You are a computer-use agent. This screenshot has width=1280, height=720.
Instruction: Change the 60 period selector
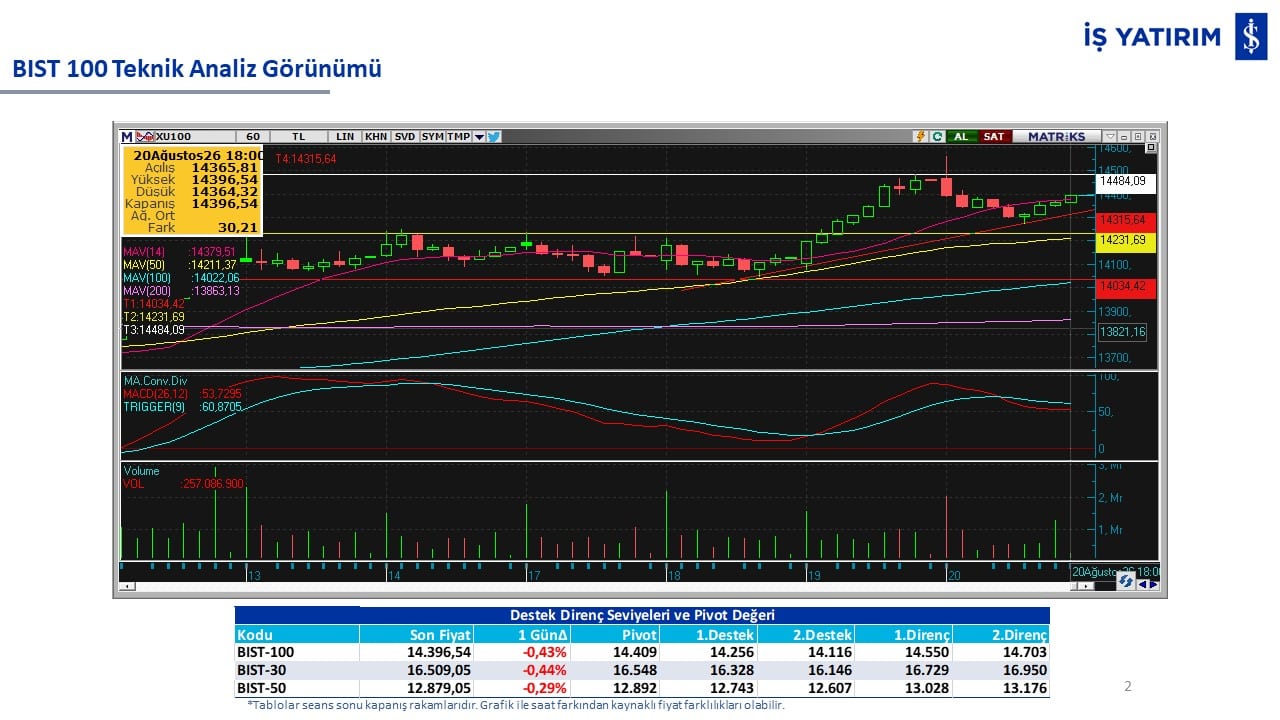click(x=253, y=136)
